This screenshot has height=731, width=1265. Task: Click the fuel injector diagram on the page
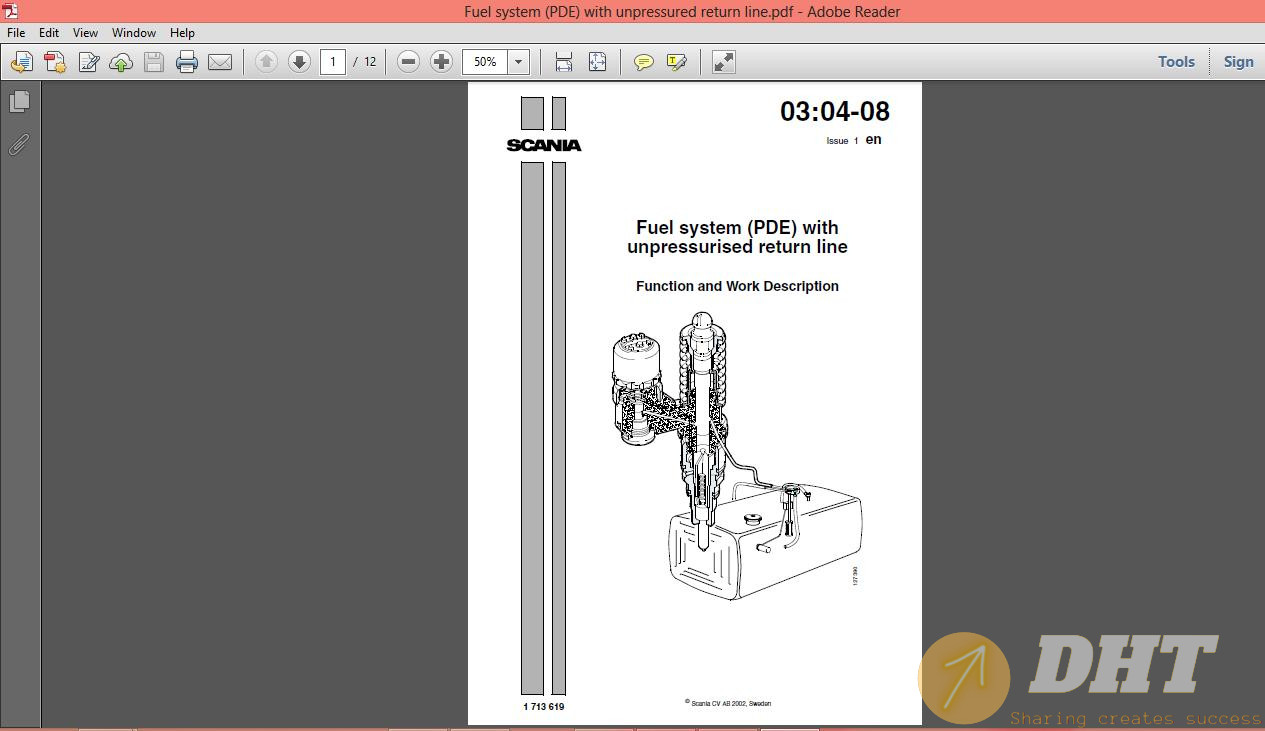tap(736, 454)
